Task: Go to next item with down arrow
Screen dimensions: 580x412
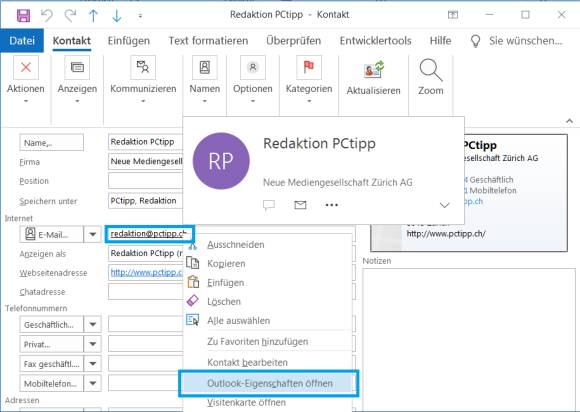Action: (x=117, y=16)
